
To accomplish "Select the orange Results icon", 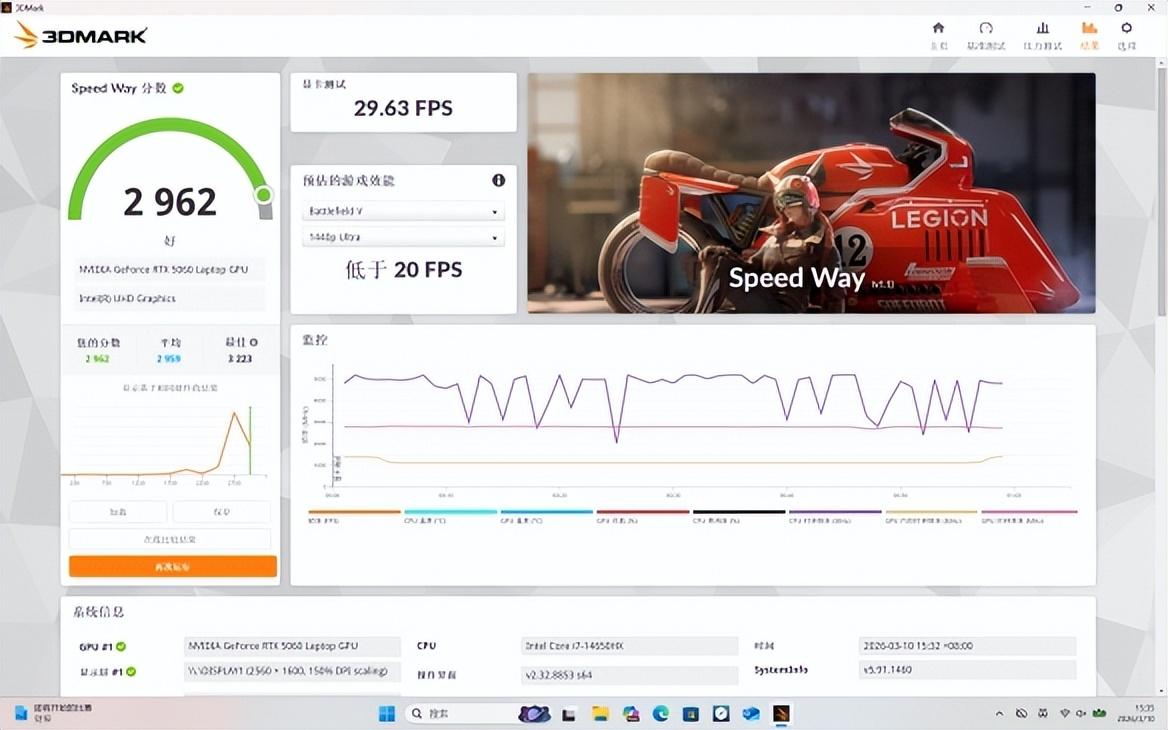I will coord(1089,34).
